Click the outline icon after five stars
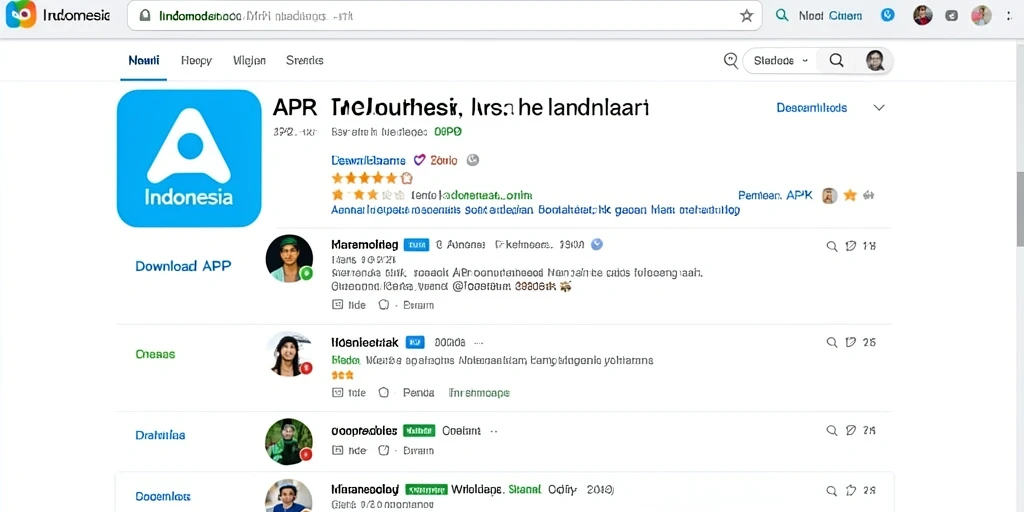 click(x=406, y=178)
